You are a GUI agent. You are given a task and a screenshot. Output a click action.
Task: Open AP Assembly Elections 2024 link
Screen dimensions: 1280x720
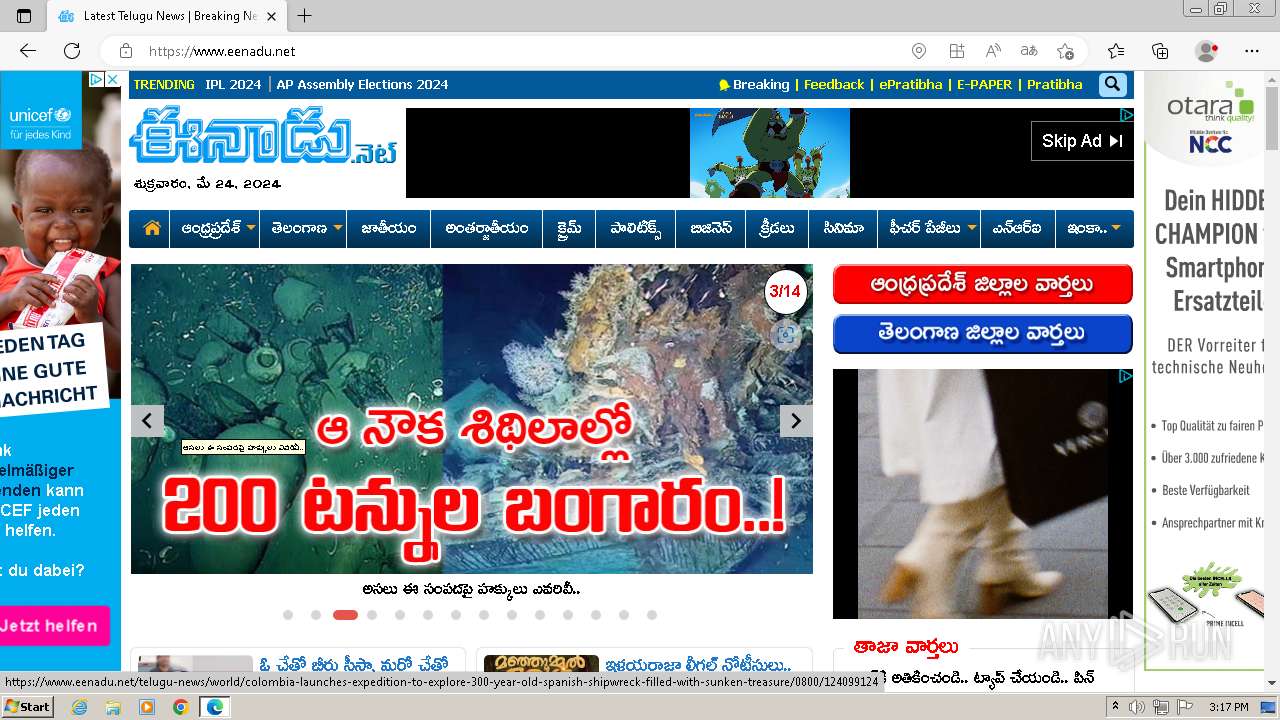tap(362, 85)
